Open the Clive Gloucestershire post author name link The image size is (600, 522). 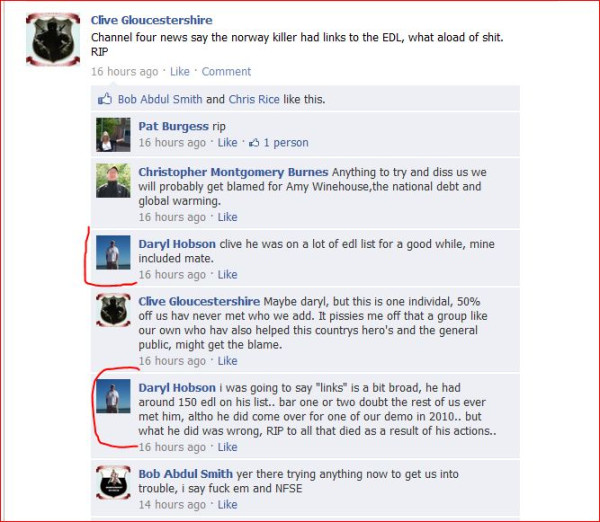pyautogui.click(x=152, y=20)
